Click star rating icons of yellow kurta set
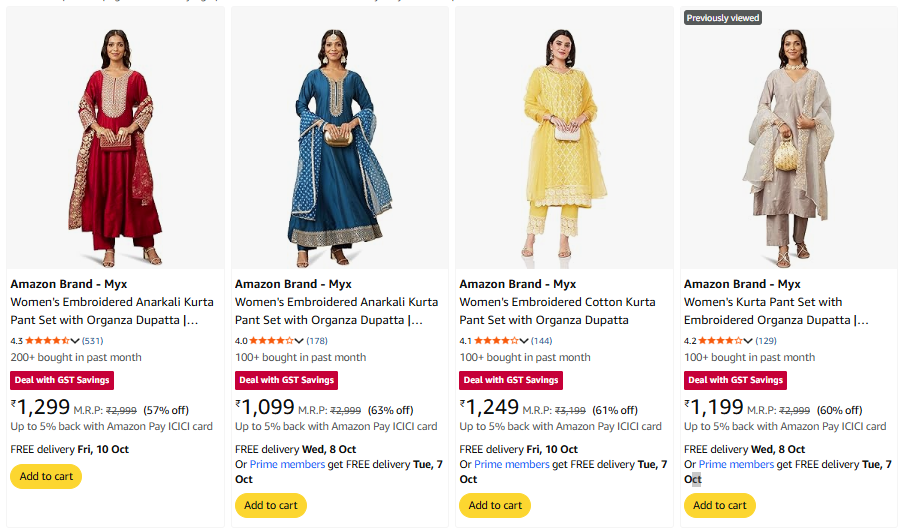 495,341
